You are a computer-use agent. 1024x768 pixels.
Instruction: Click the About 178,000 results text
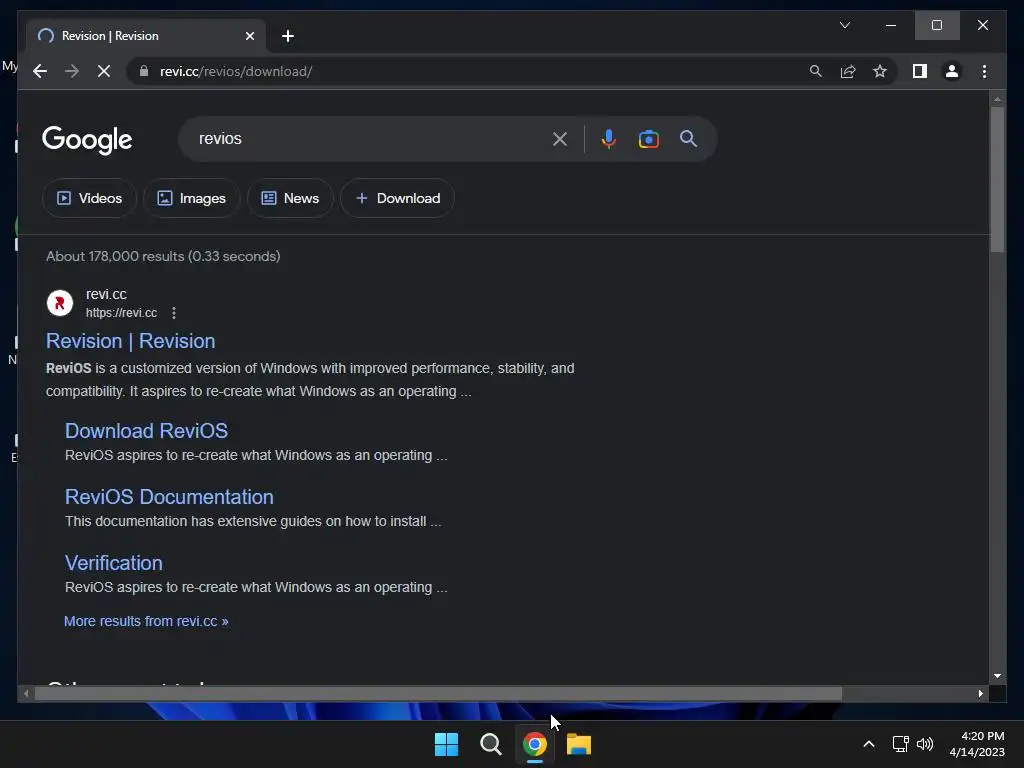pyautogui.click(x=163, y=256)
